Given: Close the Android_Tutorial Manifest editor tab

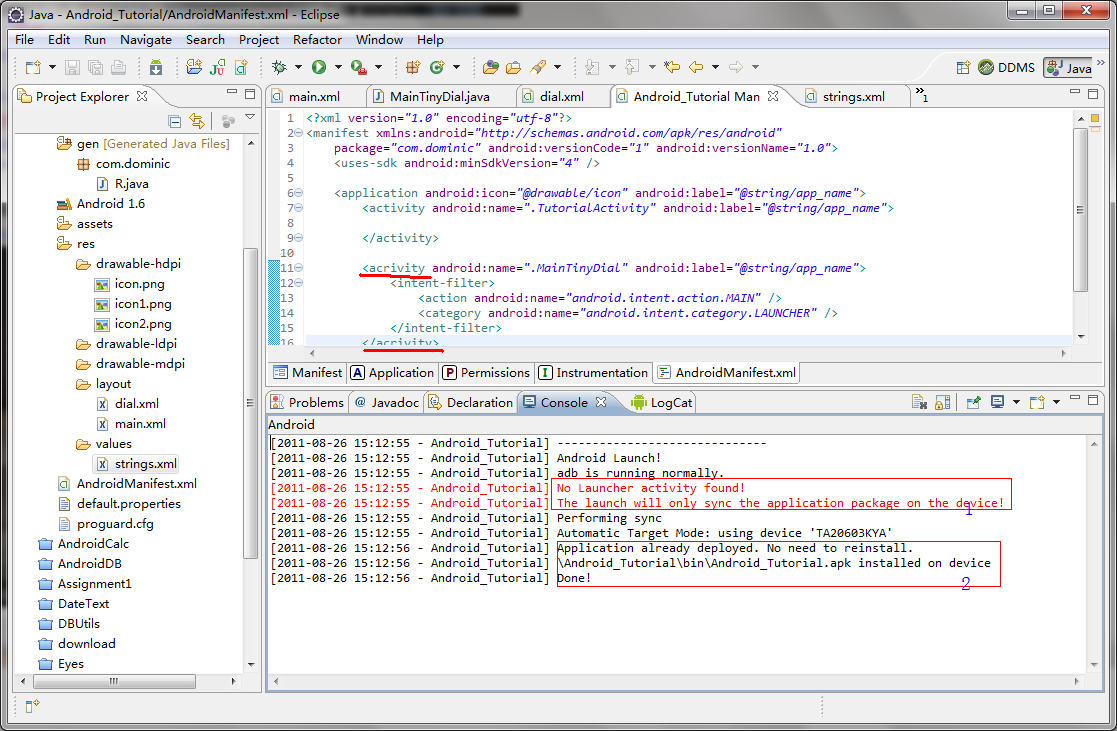Looking at the screenshot, I should point(773,95).
